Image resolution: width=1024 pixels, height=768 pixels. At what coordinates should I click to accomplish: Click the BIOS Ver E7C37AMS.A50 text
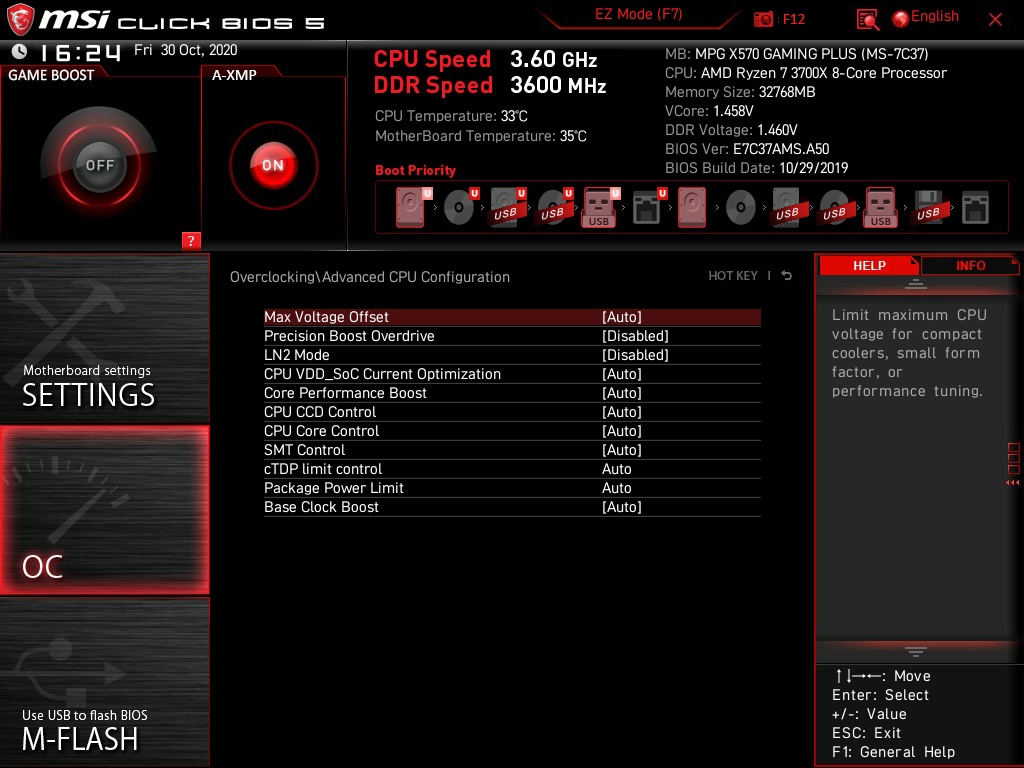coord(747,149)
